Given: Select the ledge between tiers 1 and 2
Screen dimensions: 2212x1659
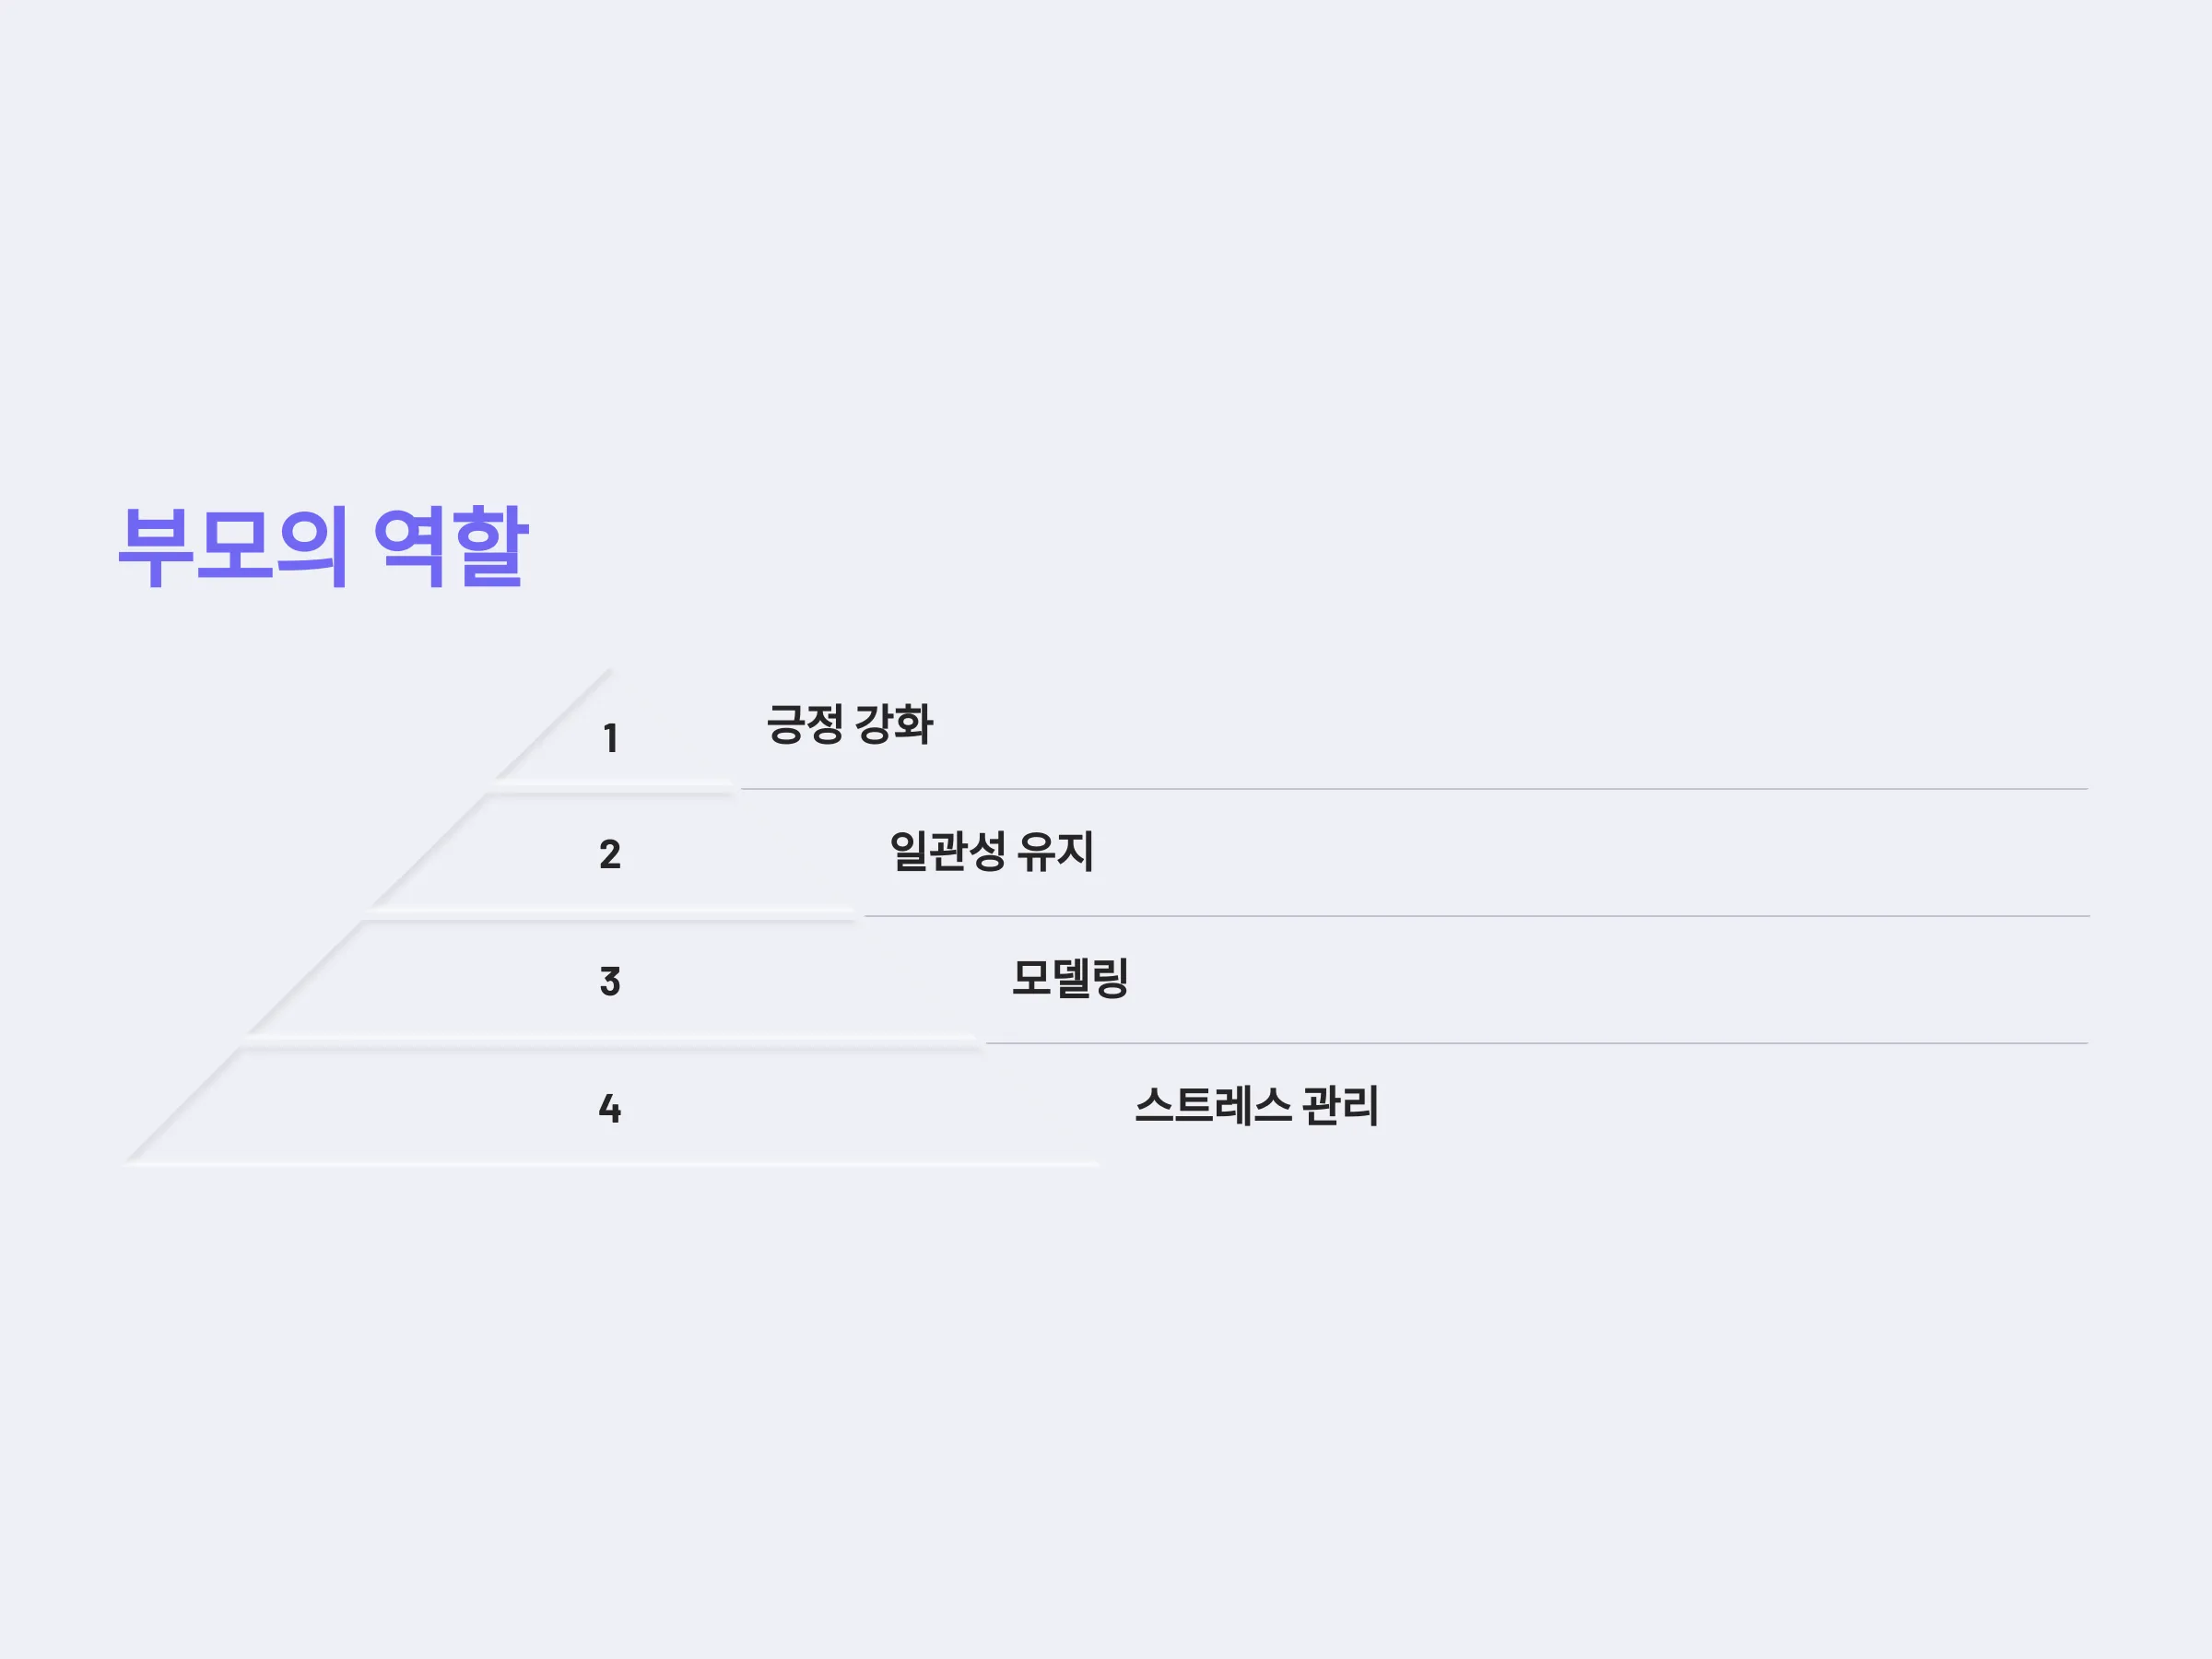Looking at the screenshot, I should (x=611, y=788).
